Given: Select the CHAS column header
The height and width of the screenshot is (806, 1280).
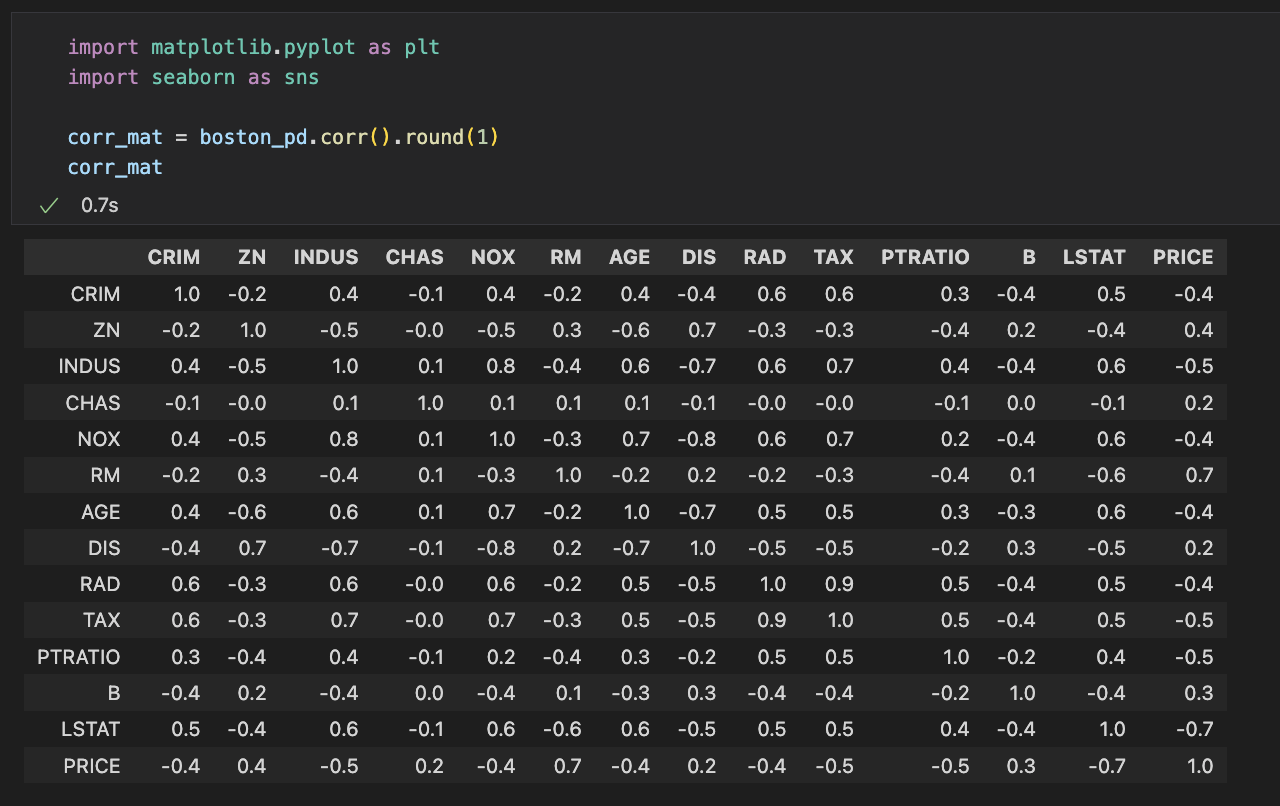Looking at the screenshot, I should [x=415, y=257].
